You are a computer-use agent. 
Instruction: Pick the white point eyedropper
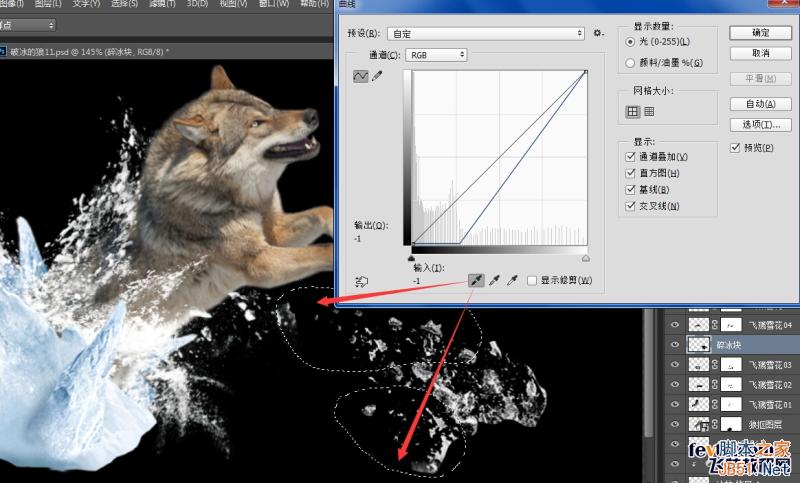pos(512,280)
